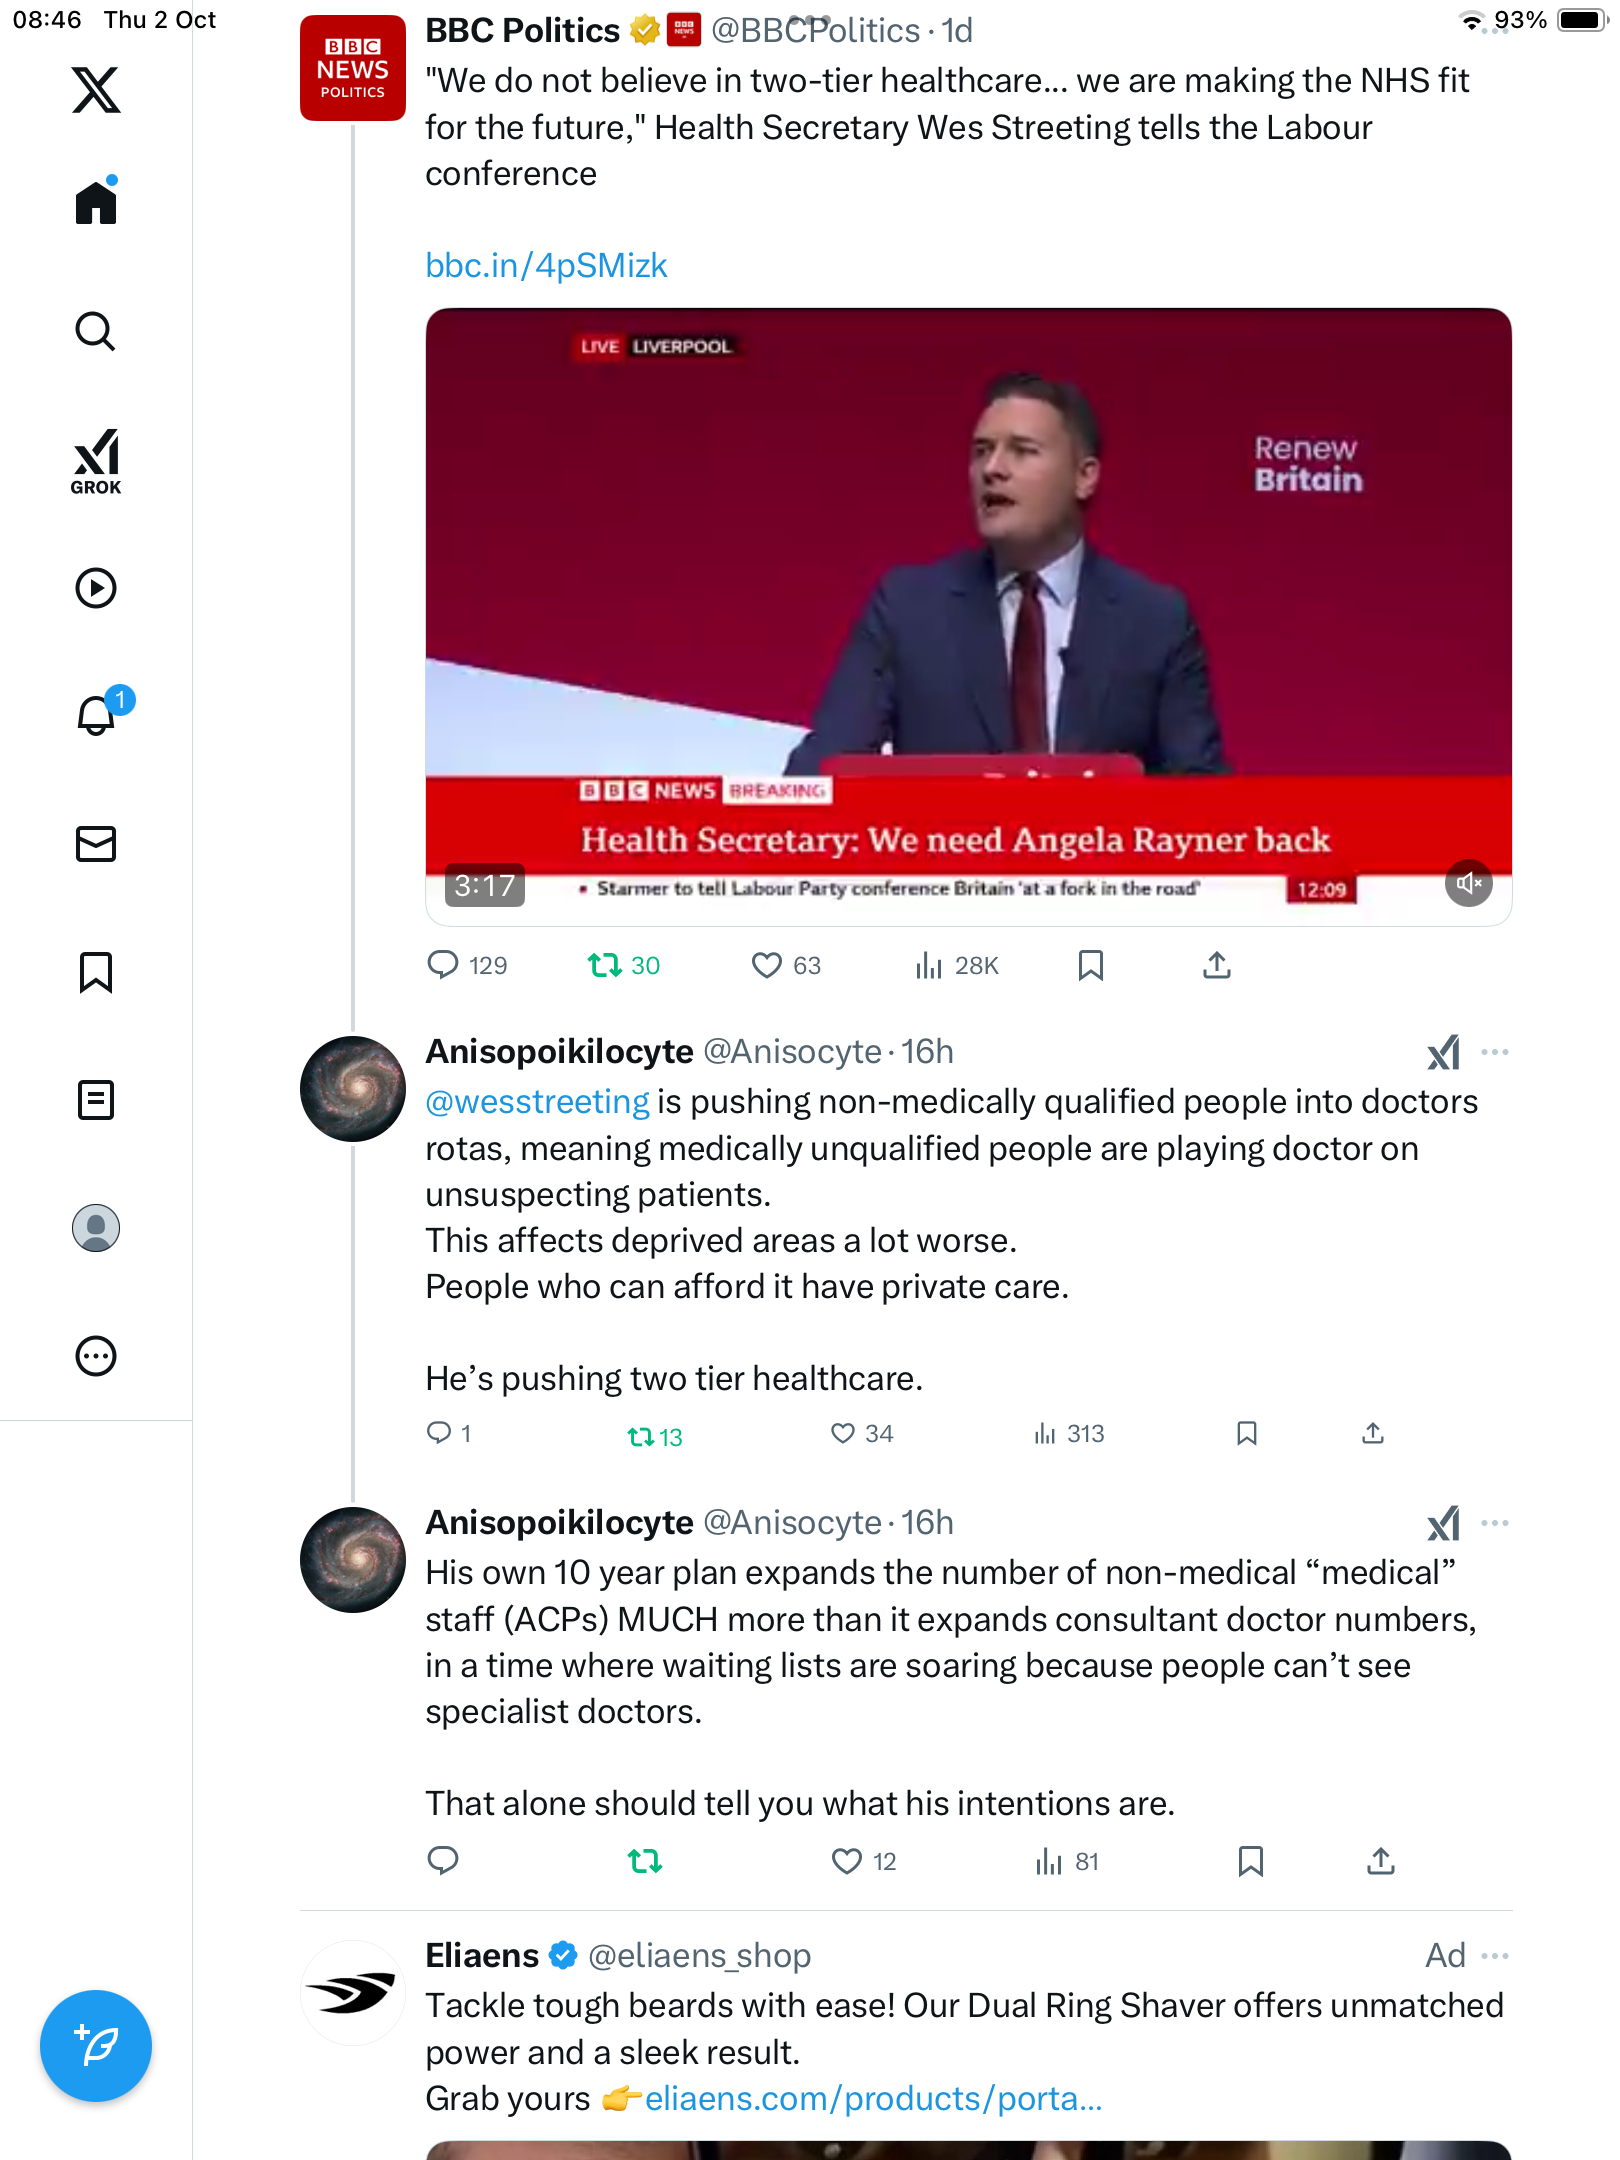This screenshot has height=2160, width=1620.
Task: Open the Notifications bell
Action: tap(97, 714)
